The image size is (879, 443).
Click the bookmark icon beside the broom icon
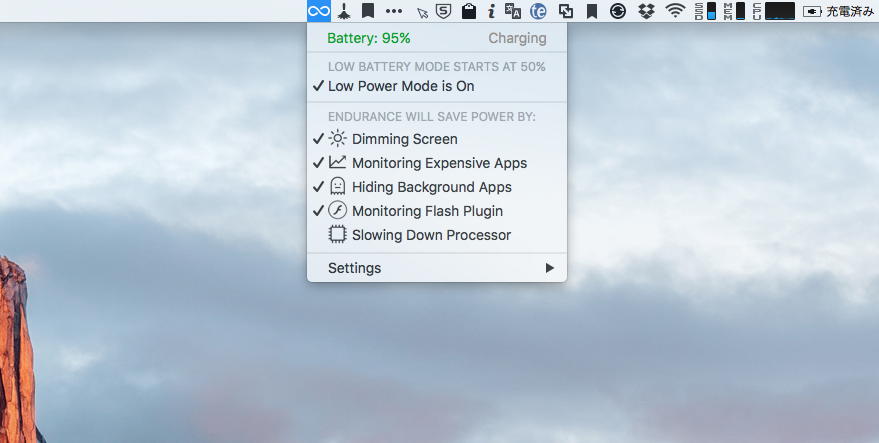[368, 11]
